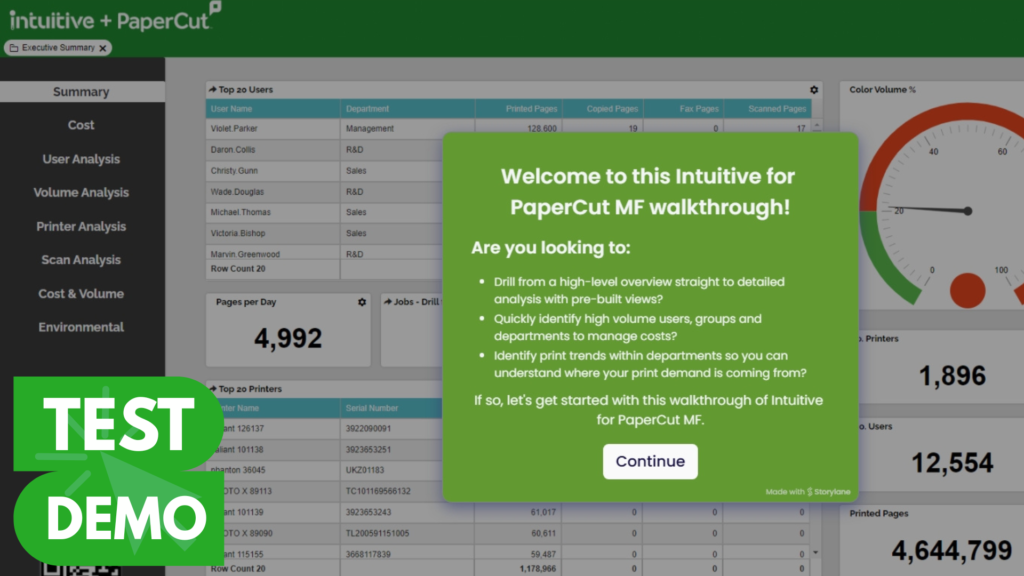Open Volume Analysis from the sidebar
The height and width of the screenshot is (576, 1024).
pyautogui.click(x=81, y=193)
